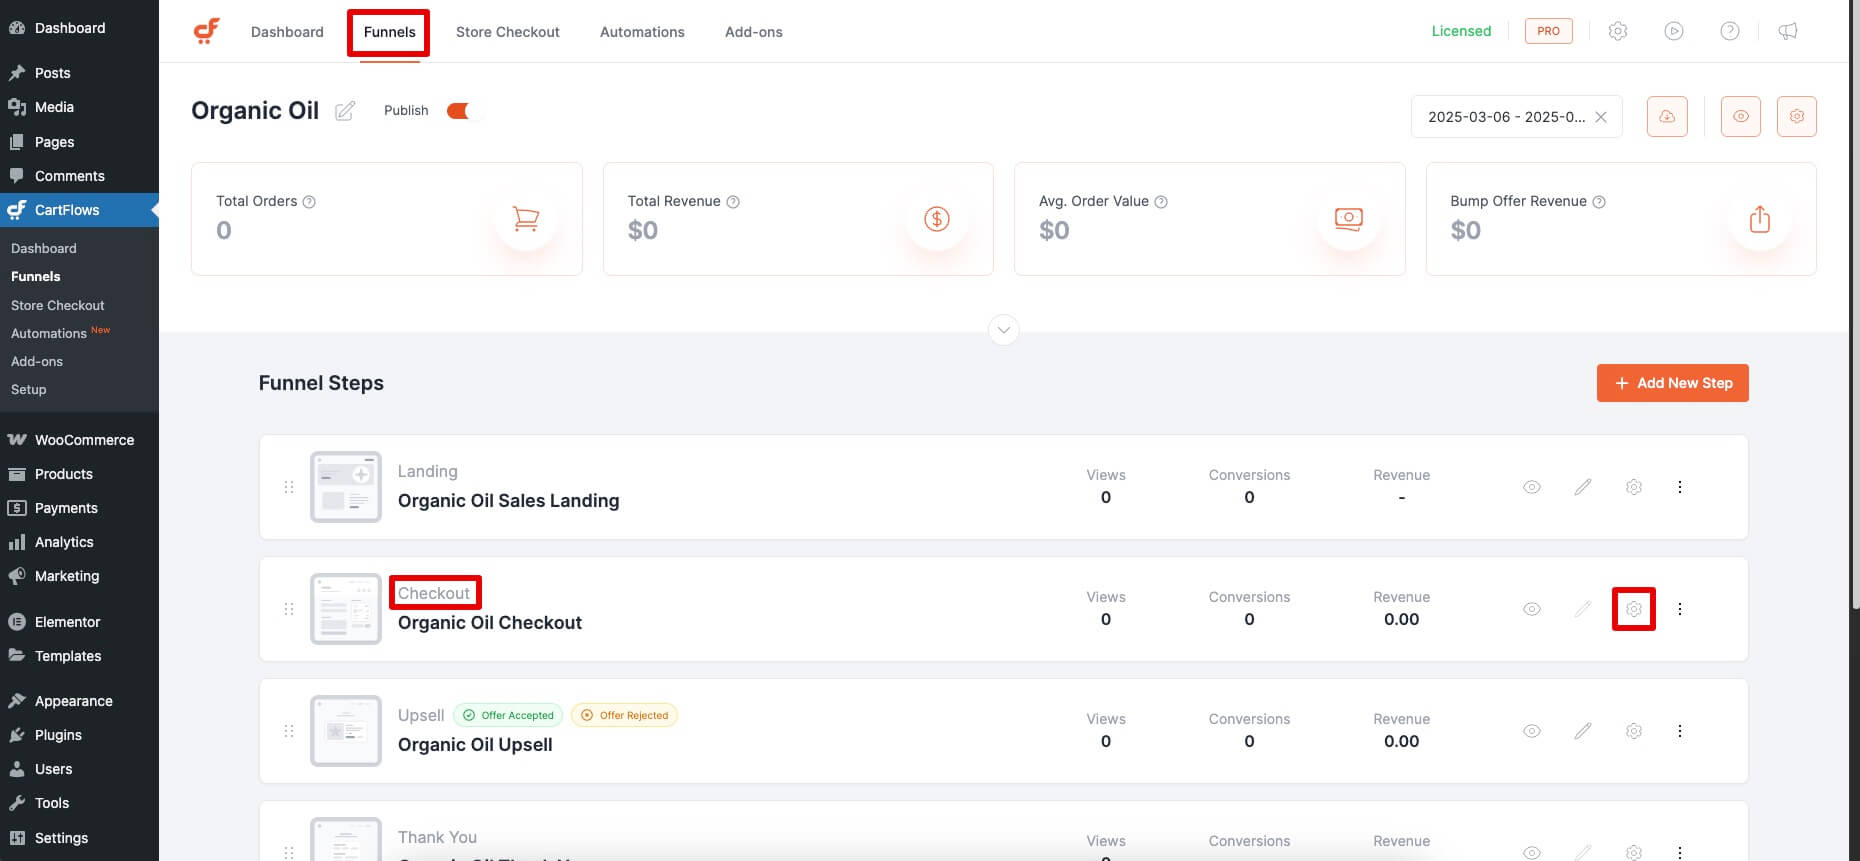Grab drag handle of Landing step
The image size is (1860, 861).
[x=289, y=487]
